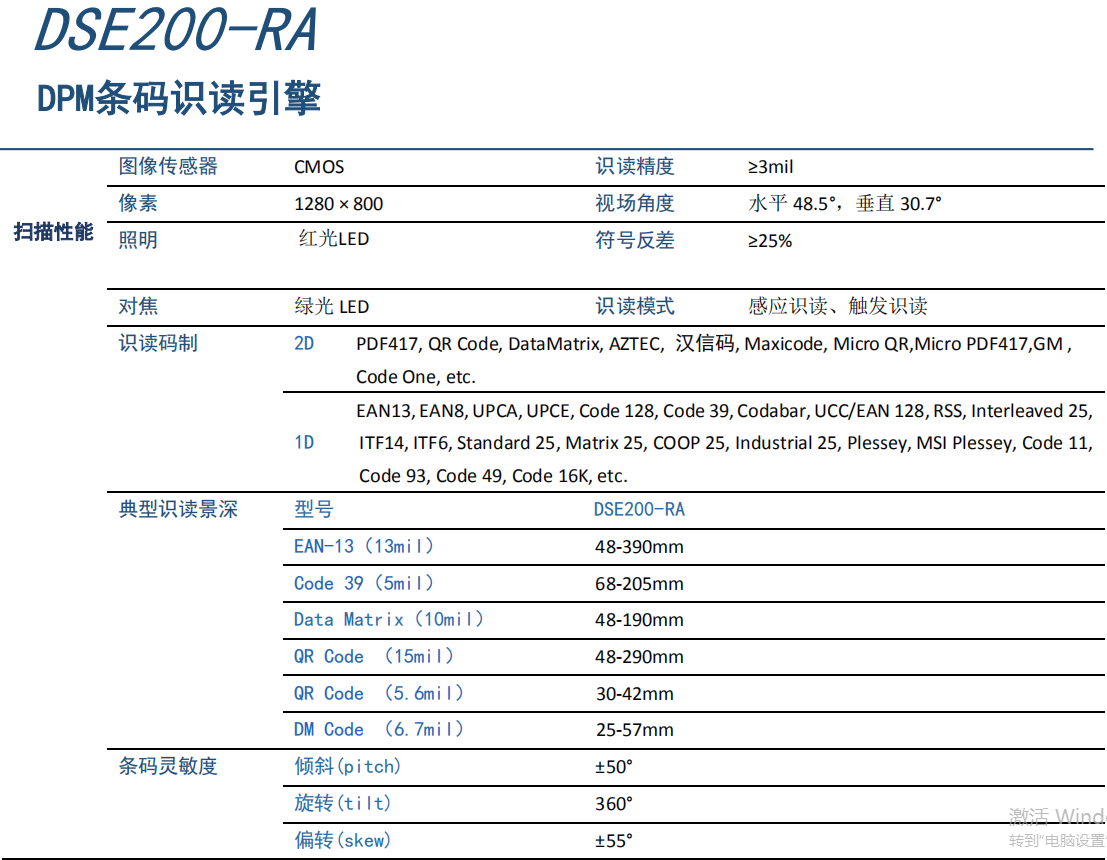This screenshot has width=1107, height=860.
Task: Select the 图像传感器 row header
Action: [153, 166]
